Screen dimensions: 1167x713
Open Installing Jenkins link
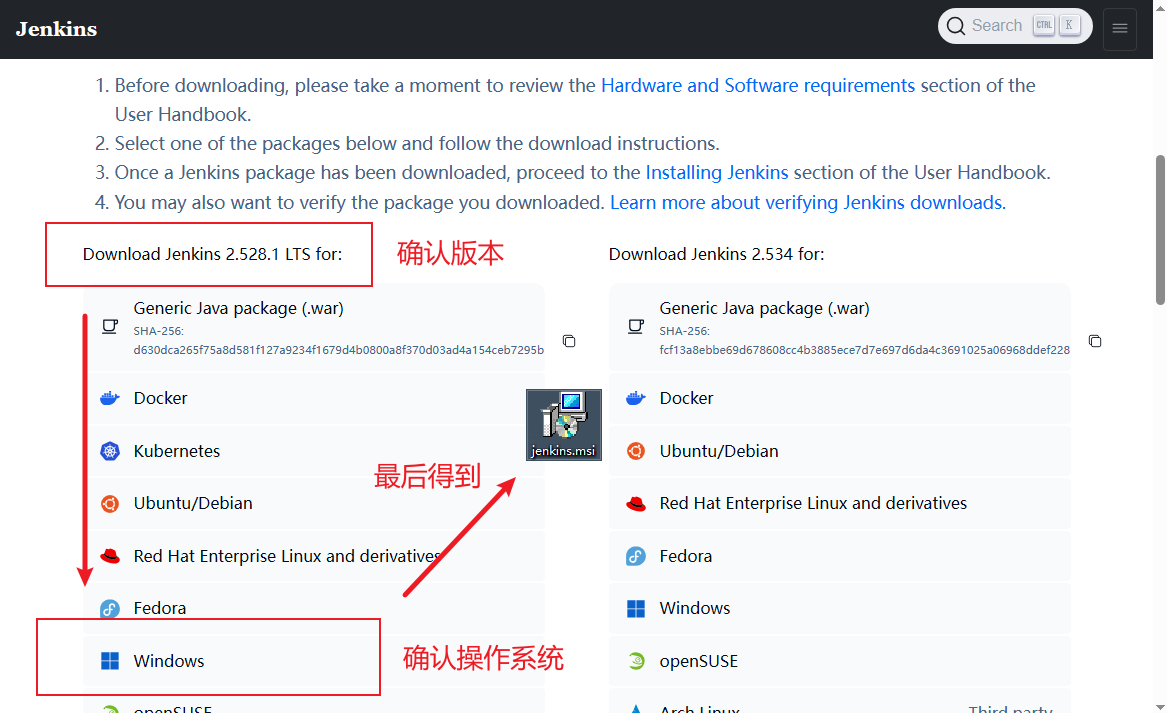[717, 173]
